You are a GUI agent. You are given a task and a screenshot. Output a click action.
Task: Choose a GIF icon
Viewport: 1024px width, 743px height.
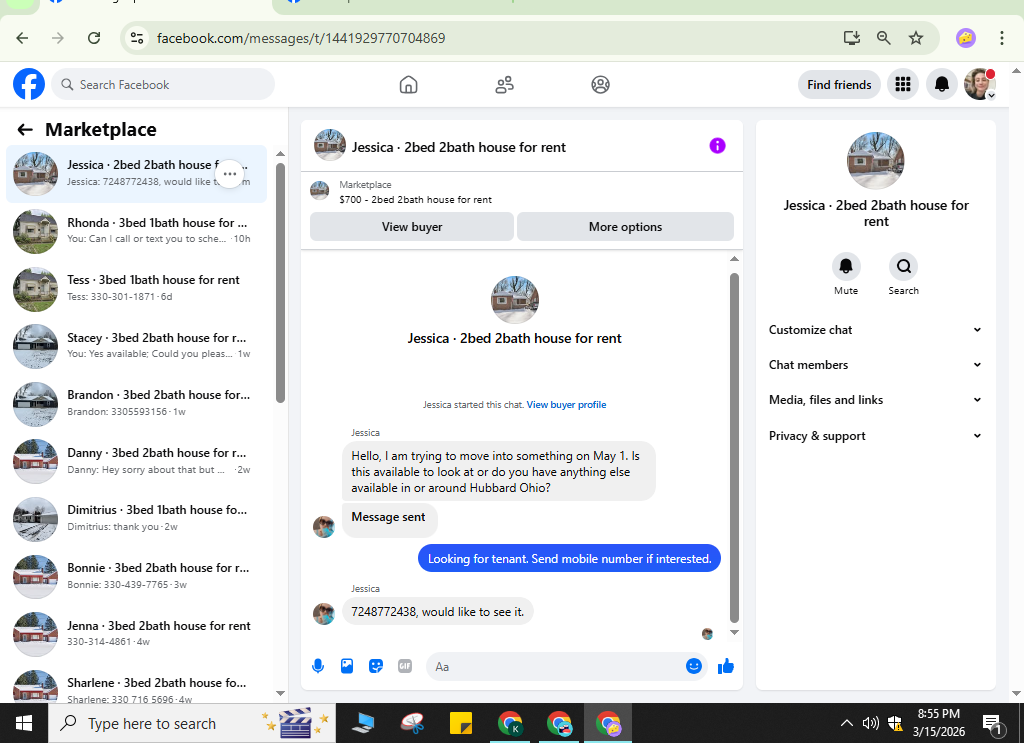pos(405,666)
